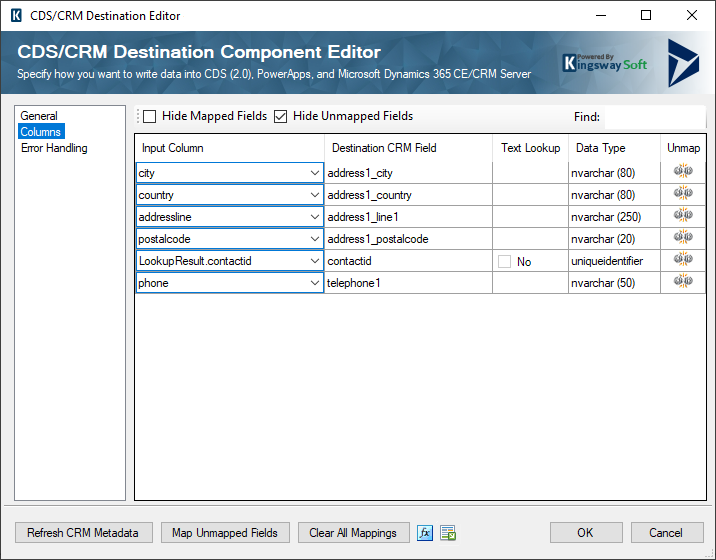
Task: Click the KingswaySoft logo
Action: click(x=605, y=63)
